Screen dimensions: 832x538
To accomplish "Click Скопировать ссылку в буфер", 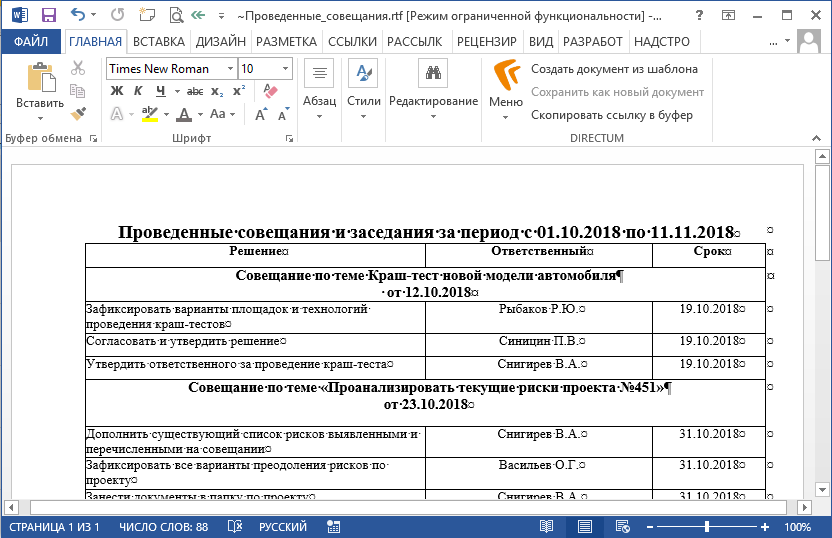I will (612, 115).
